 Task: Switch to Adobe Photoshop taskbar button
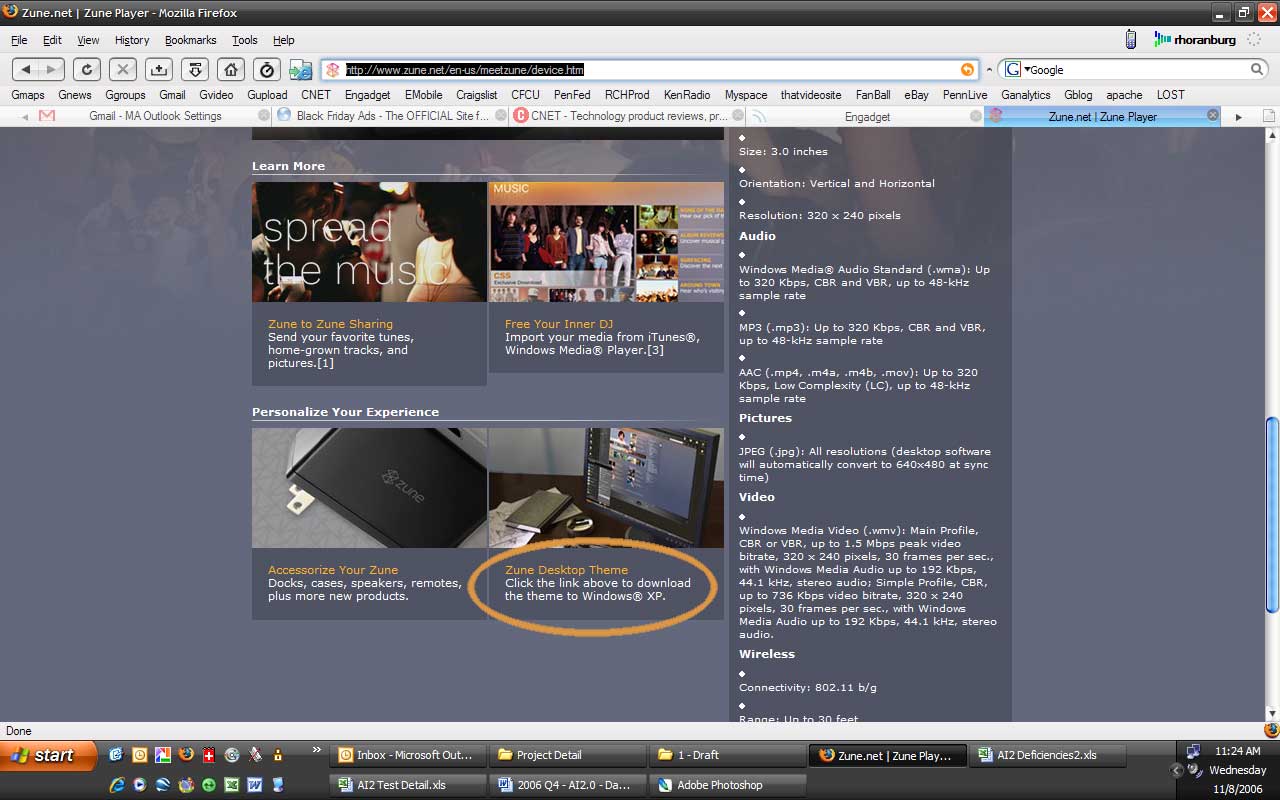click(x=728, y=785)
